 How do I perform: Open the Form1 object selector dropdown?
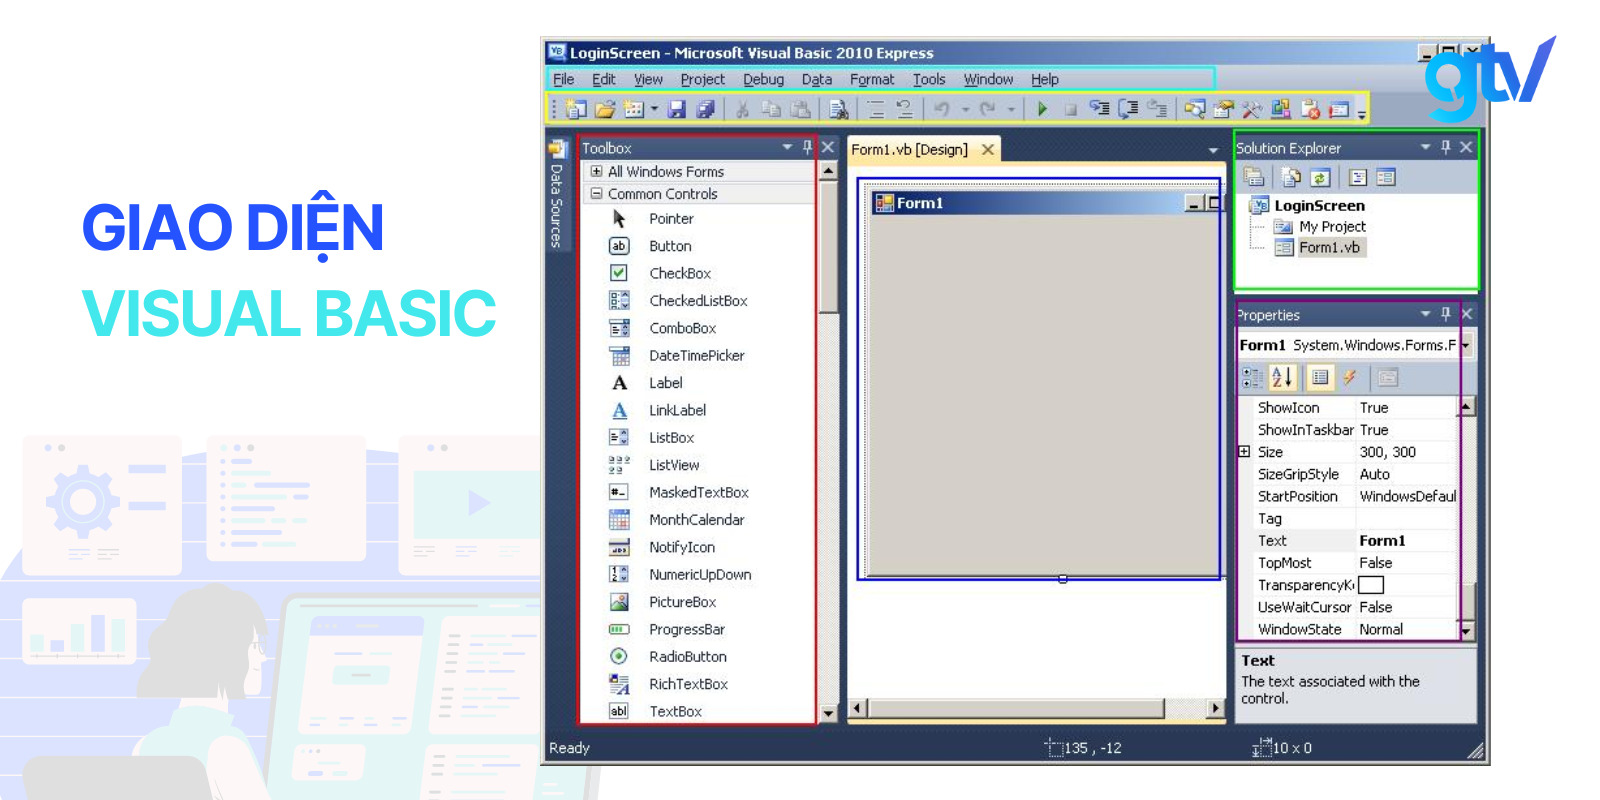tap(1465, 345)
